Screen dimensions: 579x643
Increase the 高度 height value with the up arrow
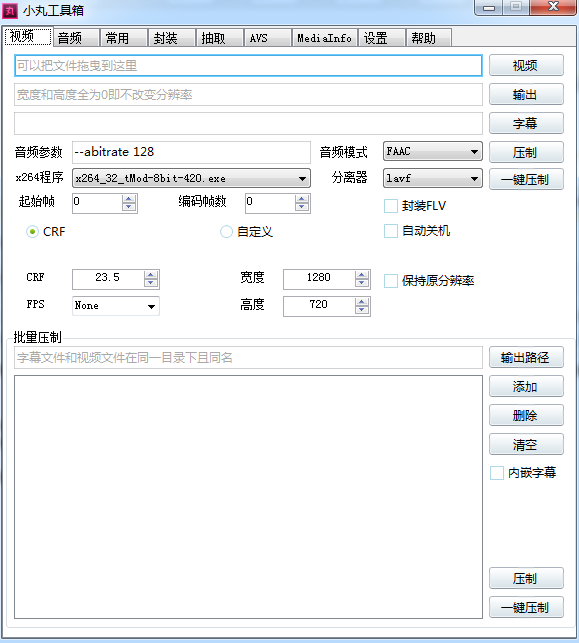coord(362,302)
